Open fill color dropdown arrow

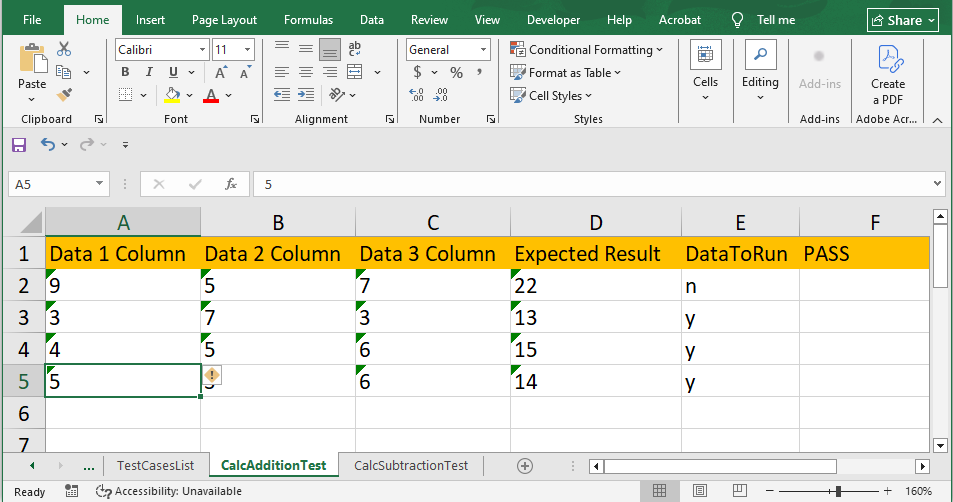(x=190, y=95)
